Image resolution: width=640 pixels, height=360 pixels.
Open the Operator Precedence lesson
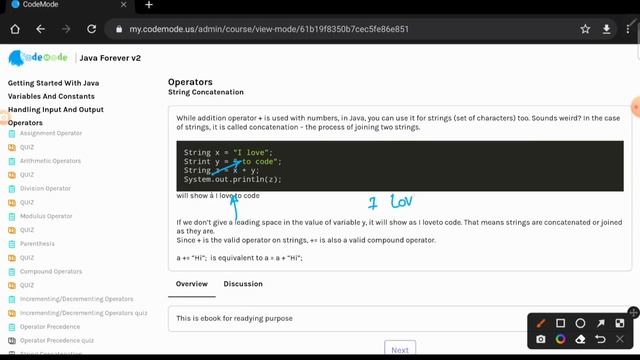click(50, 327)
